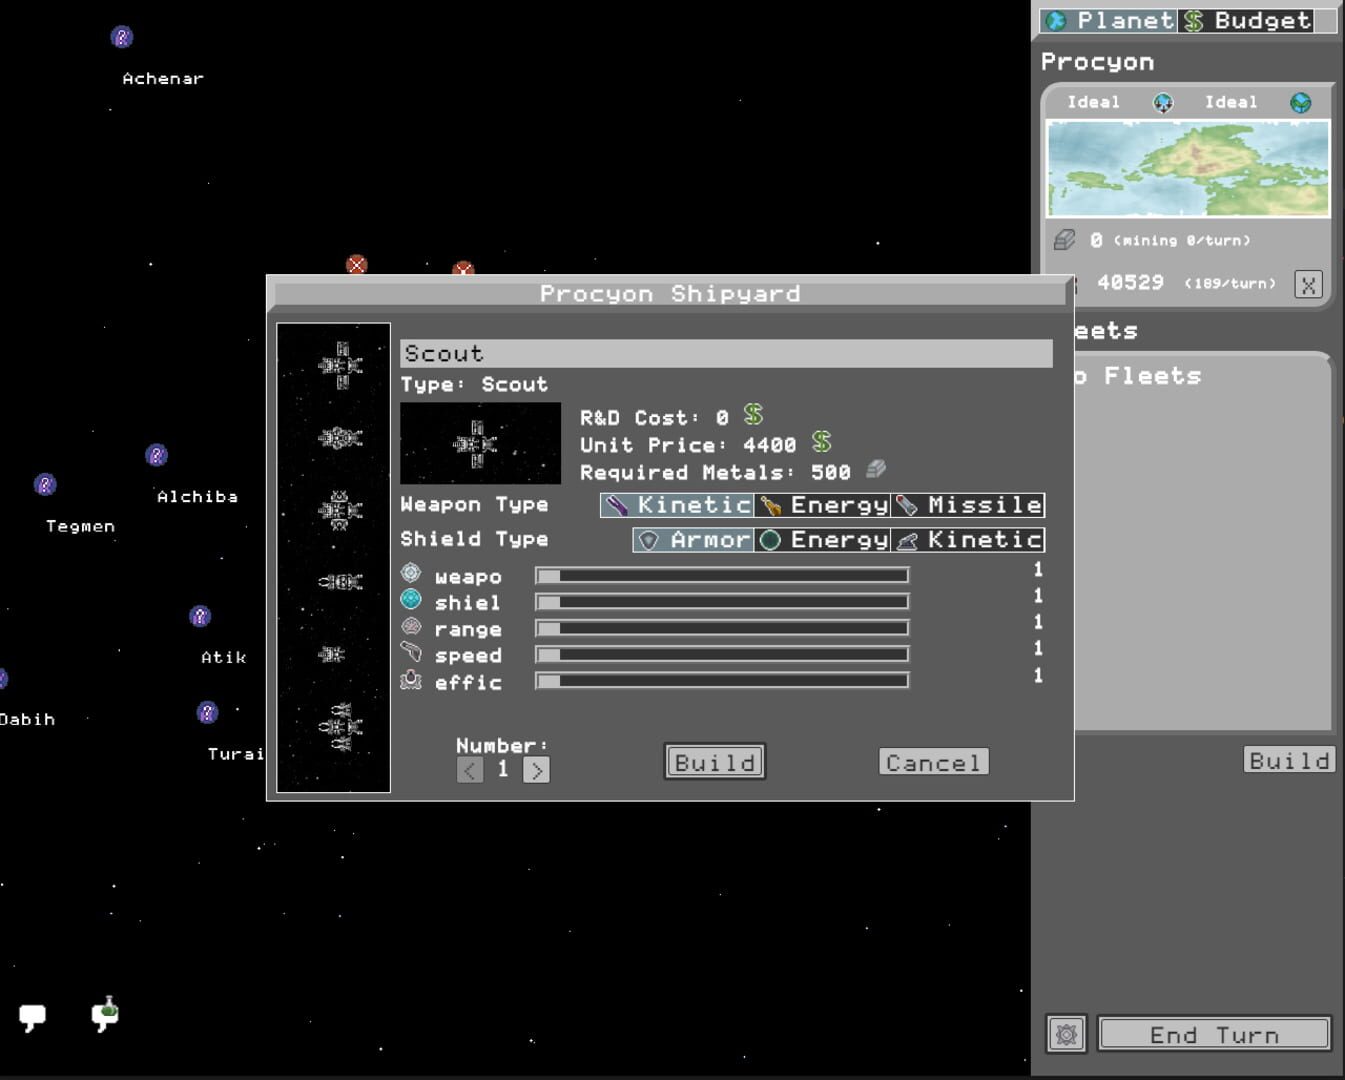This screenshot has height=1080, width=1345.
Task: Click the weapo targeting icon in stats list
Action: point(412,575)
